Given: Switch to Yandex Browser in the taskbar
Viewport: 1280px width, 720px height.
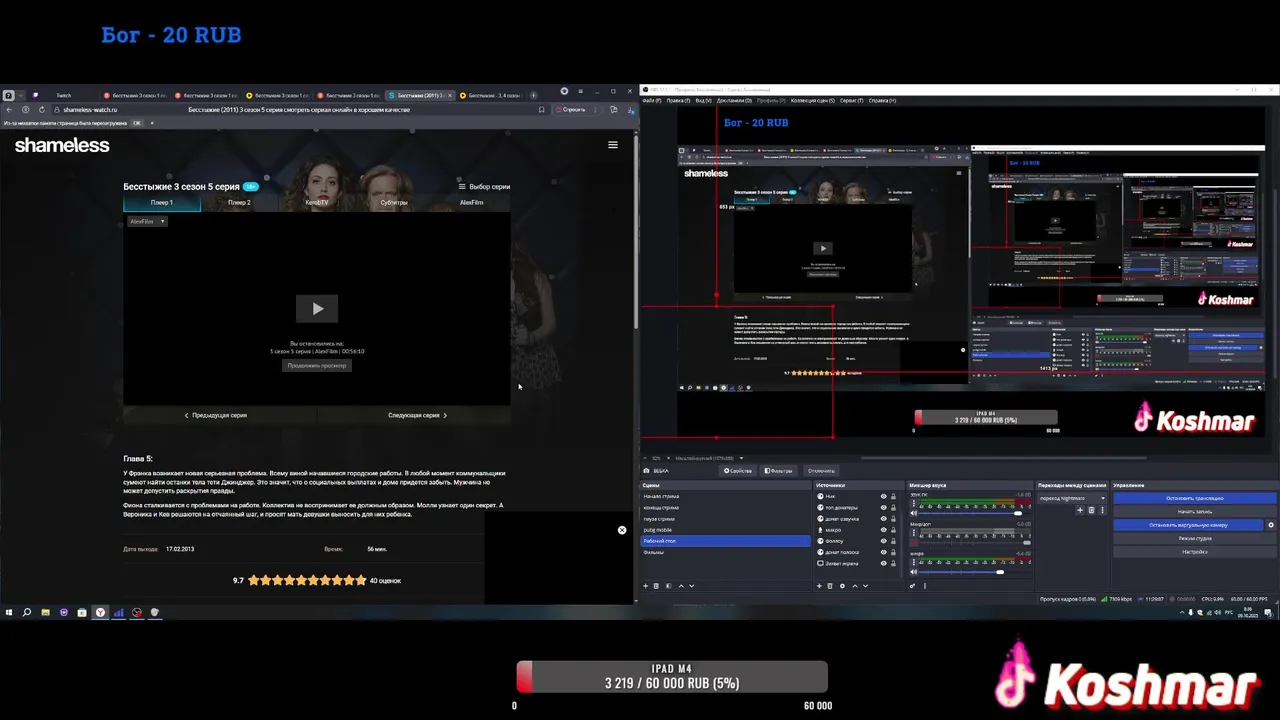Looking at the screenshot, I should [100, 612].
